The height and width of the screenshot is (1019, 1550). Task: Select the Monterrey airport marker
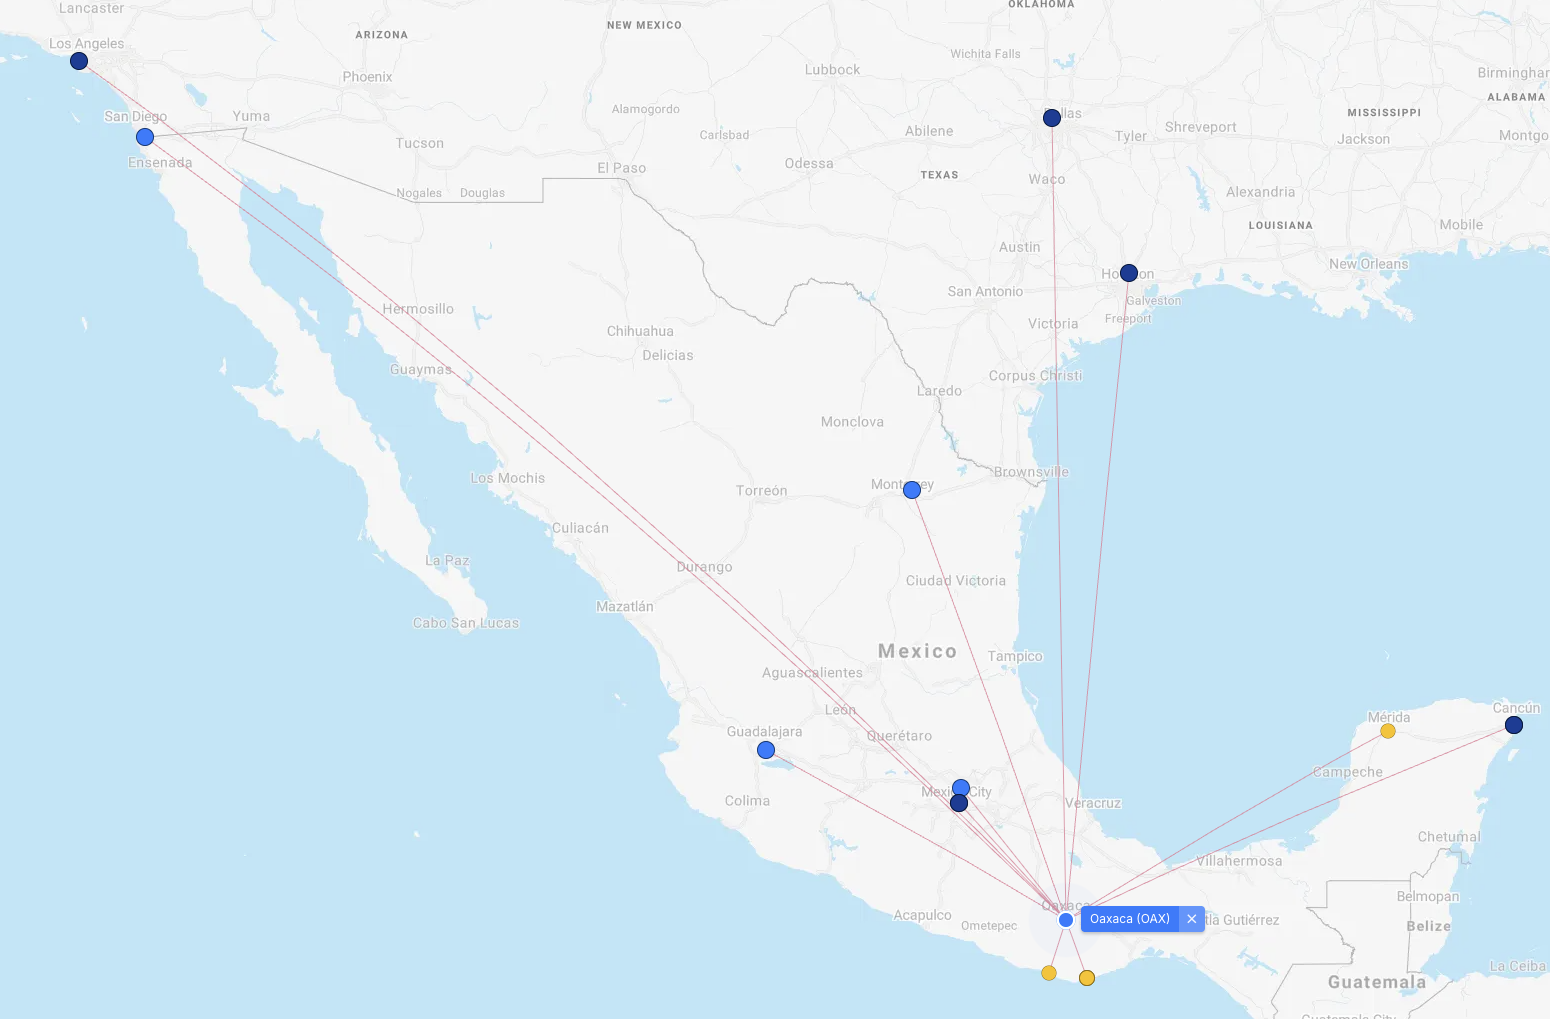tap(911, 490)
